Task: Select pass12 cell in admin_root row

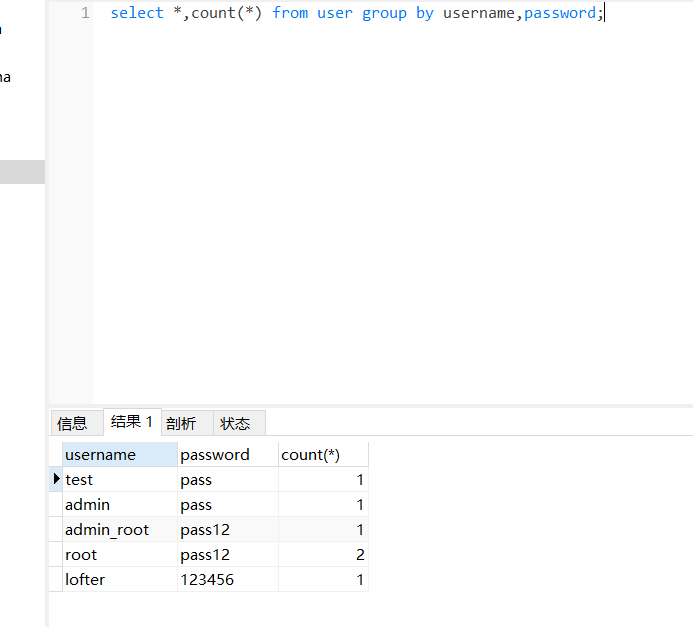Action: pos(228,529)
